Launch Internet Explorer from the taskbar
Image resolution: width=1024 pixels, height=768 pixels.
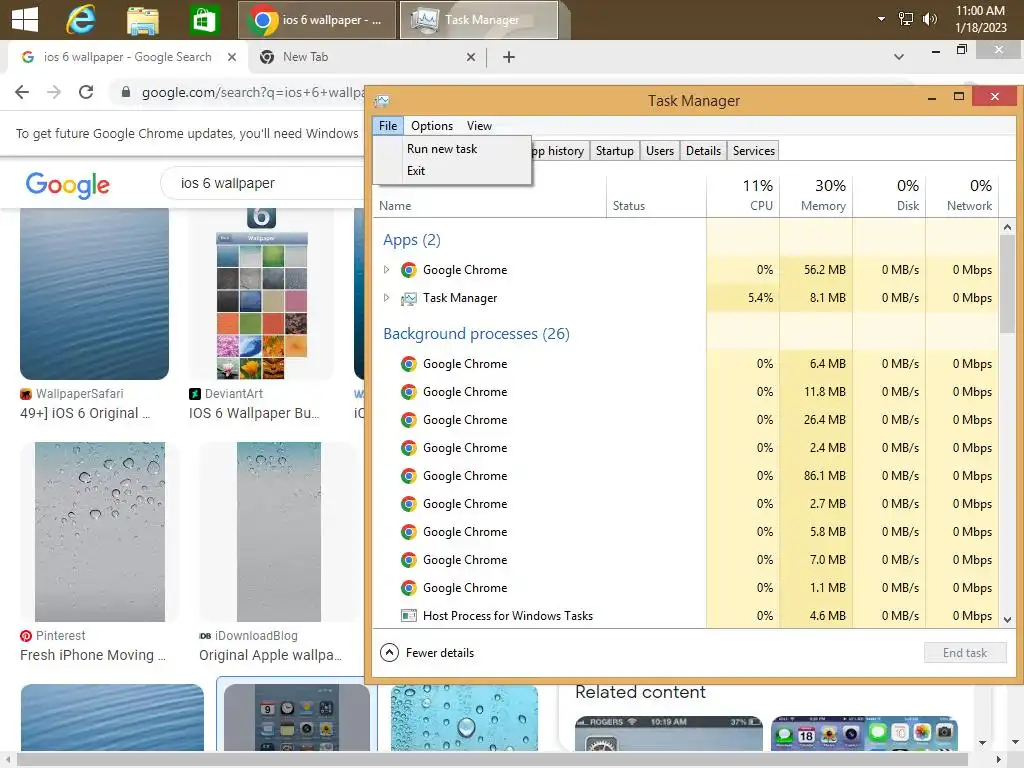click(x=81, y=20)
